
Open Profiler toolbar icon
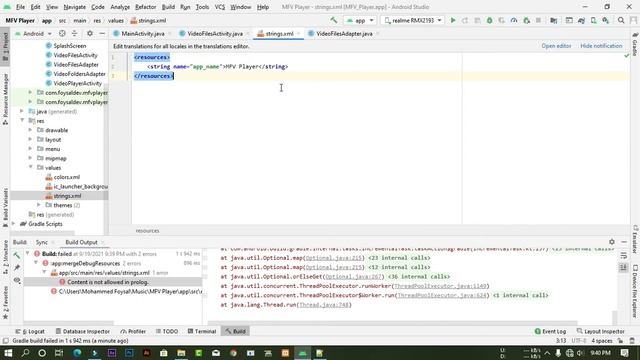(514, 20)
